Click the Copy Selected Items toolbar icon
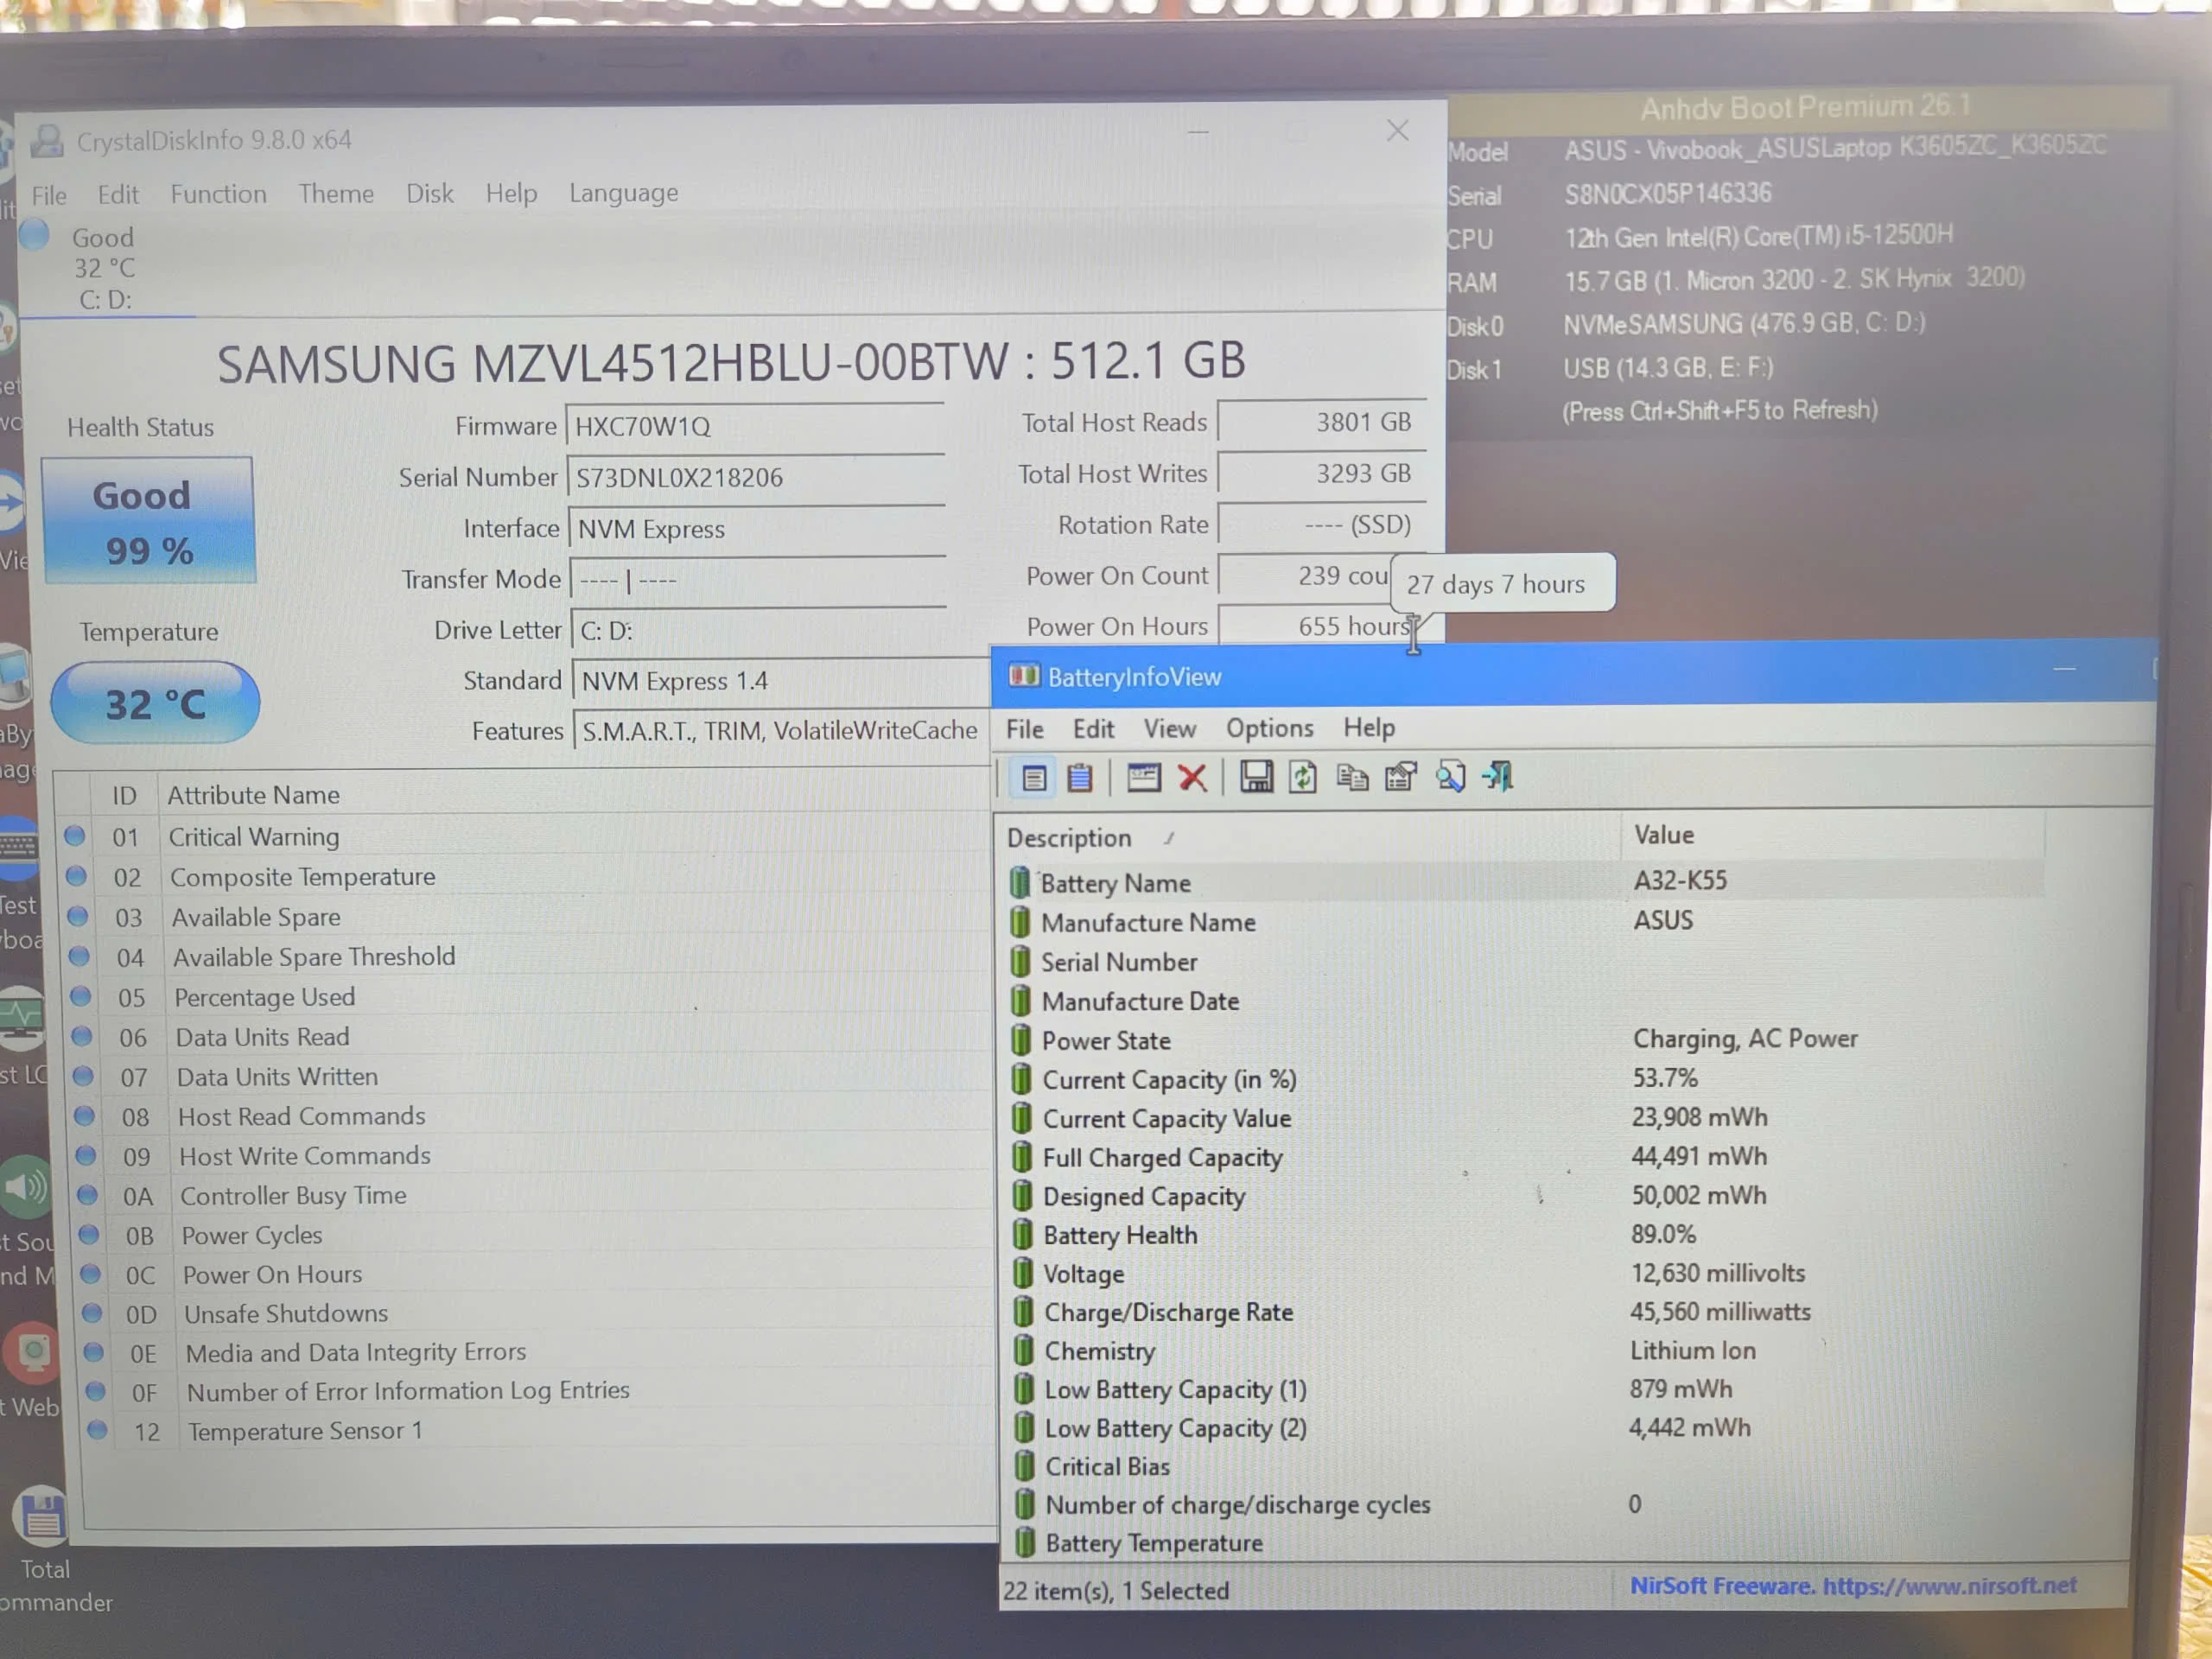The width and height of the screenshot is (2212, 1659). (x=1352, y=777)
